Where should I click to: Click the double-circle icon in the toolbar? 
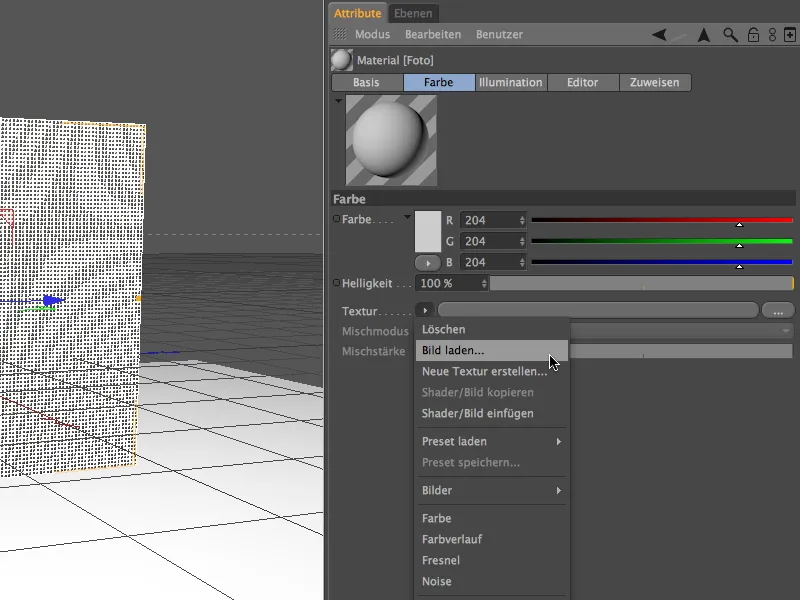click(x=771, y=34)
